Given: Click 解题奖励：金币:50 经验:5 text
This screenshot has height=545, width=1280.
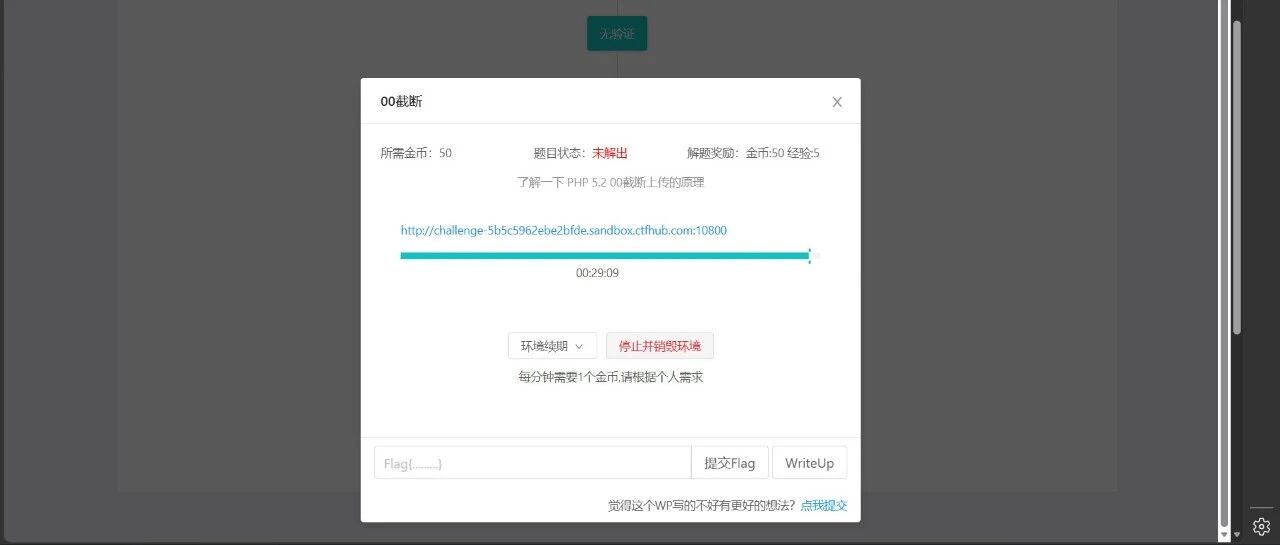Looking at the screenshot, I should coord(753,153).
